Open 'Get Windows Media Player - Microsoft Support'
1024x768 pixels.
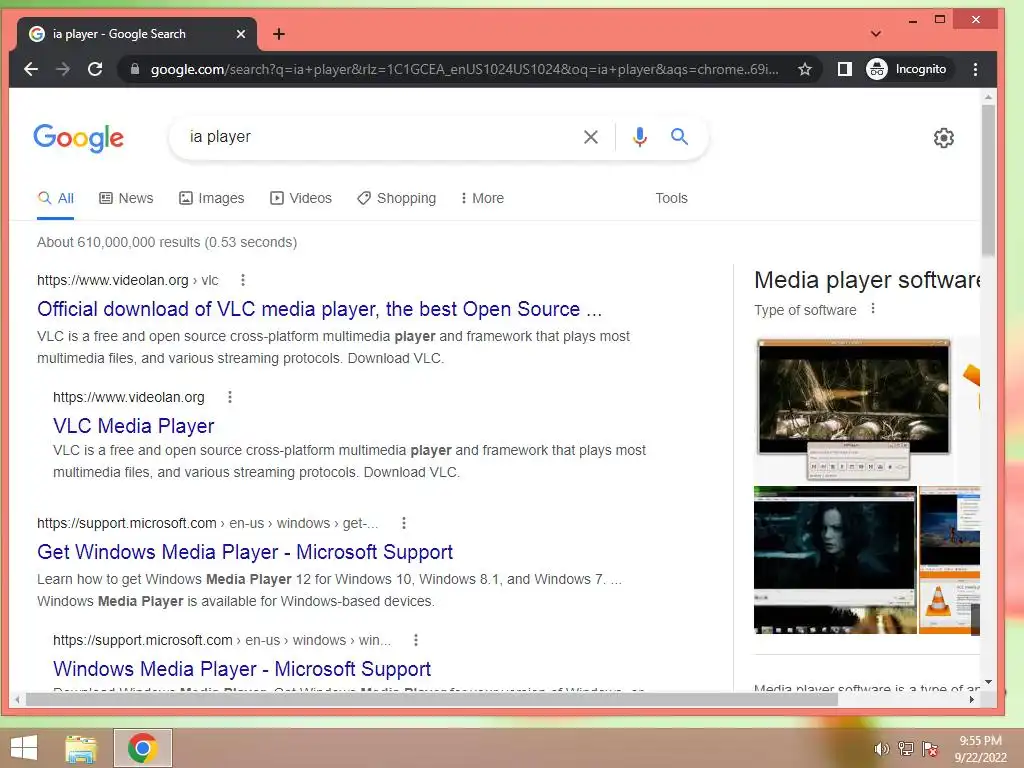tap(245, 552)
